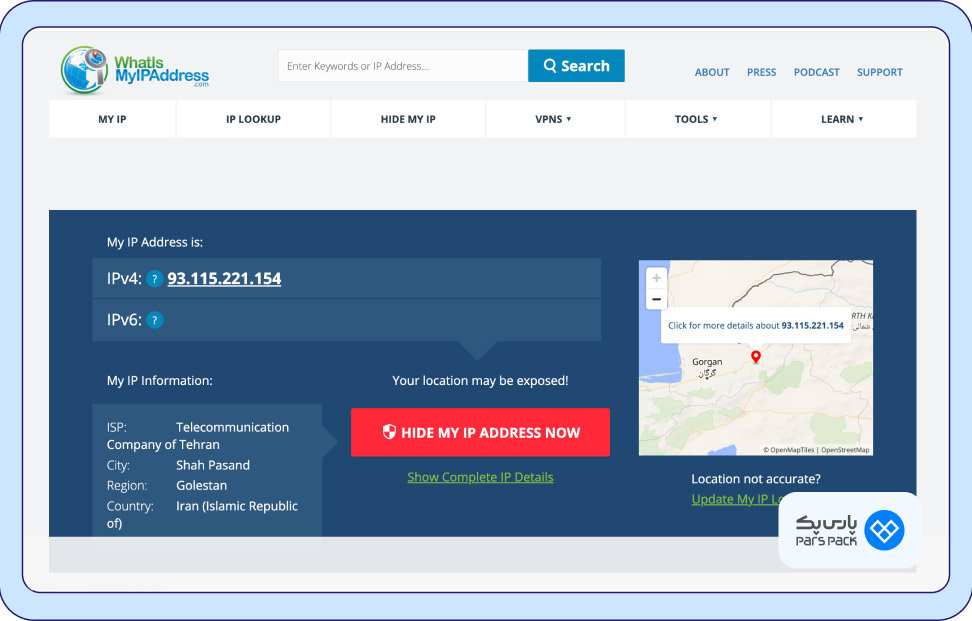Open the VPNS dropdown menu
The width and height of the screenshot is (972, 621).
pyautogui.click(x=554, y=119)
